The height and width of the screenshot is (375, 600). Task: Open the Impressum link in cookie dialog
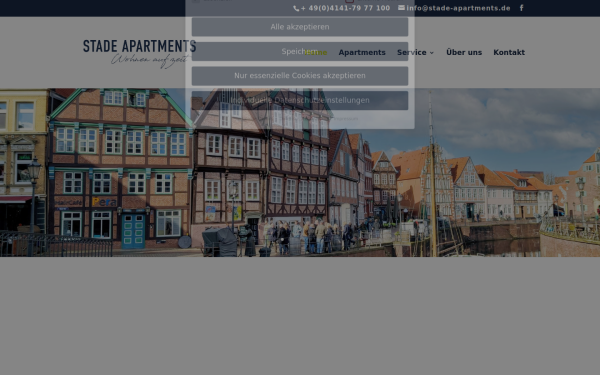tap(346, 119)
